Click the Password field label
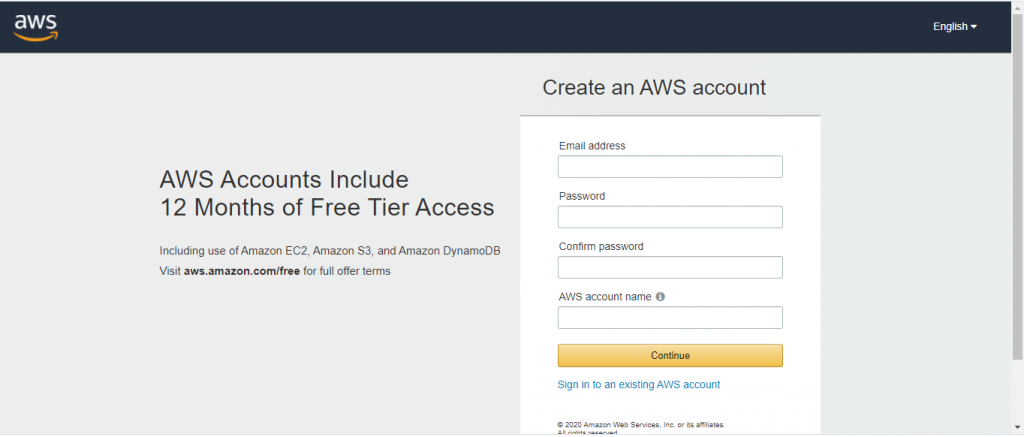Image resolution: width=1024 pixels, height=437 pixels. [x=582, y=196]
